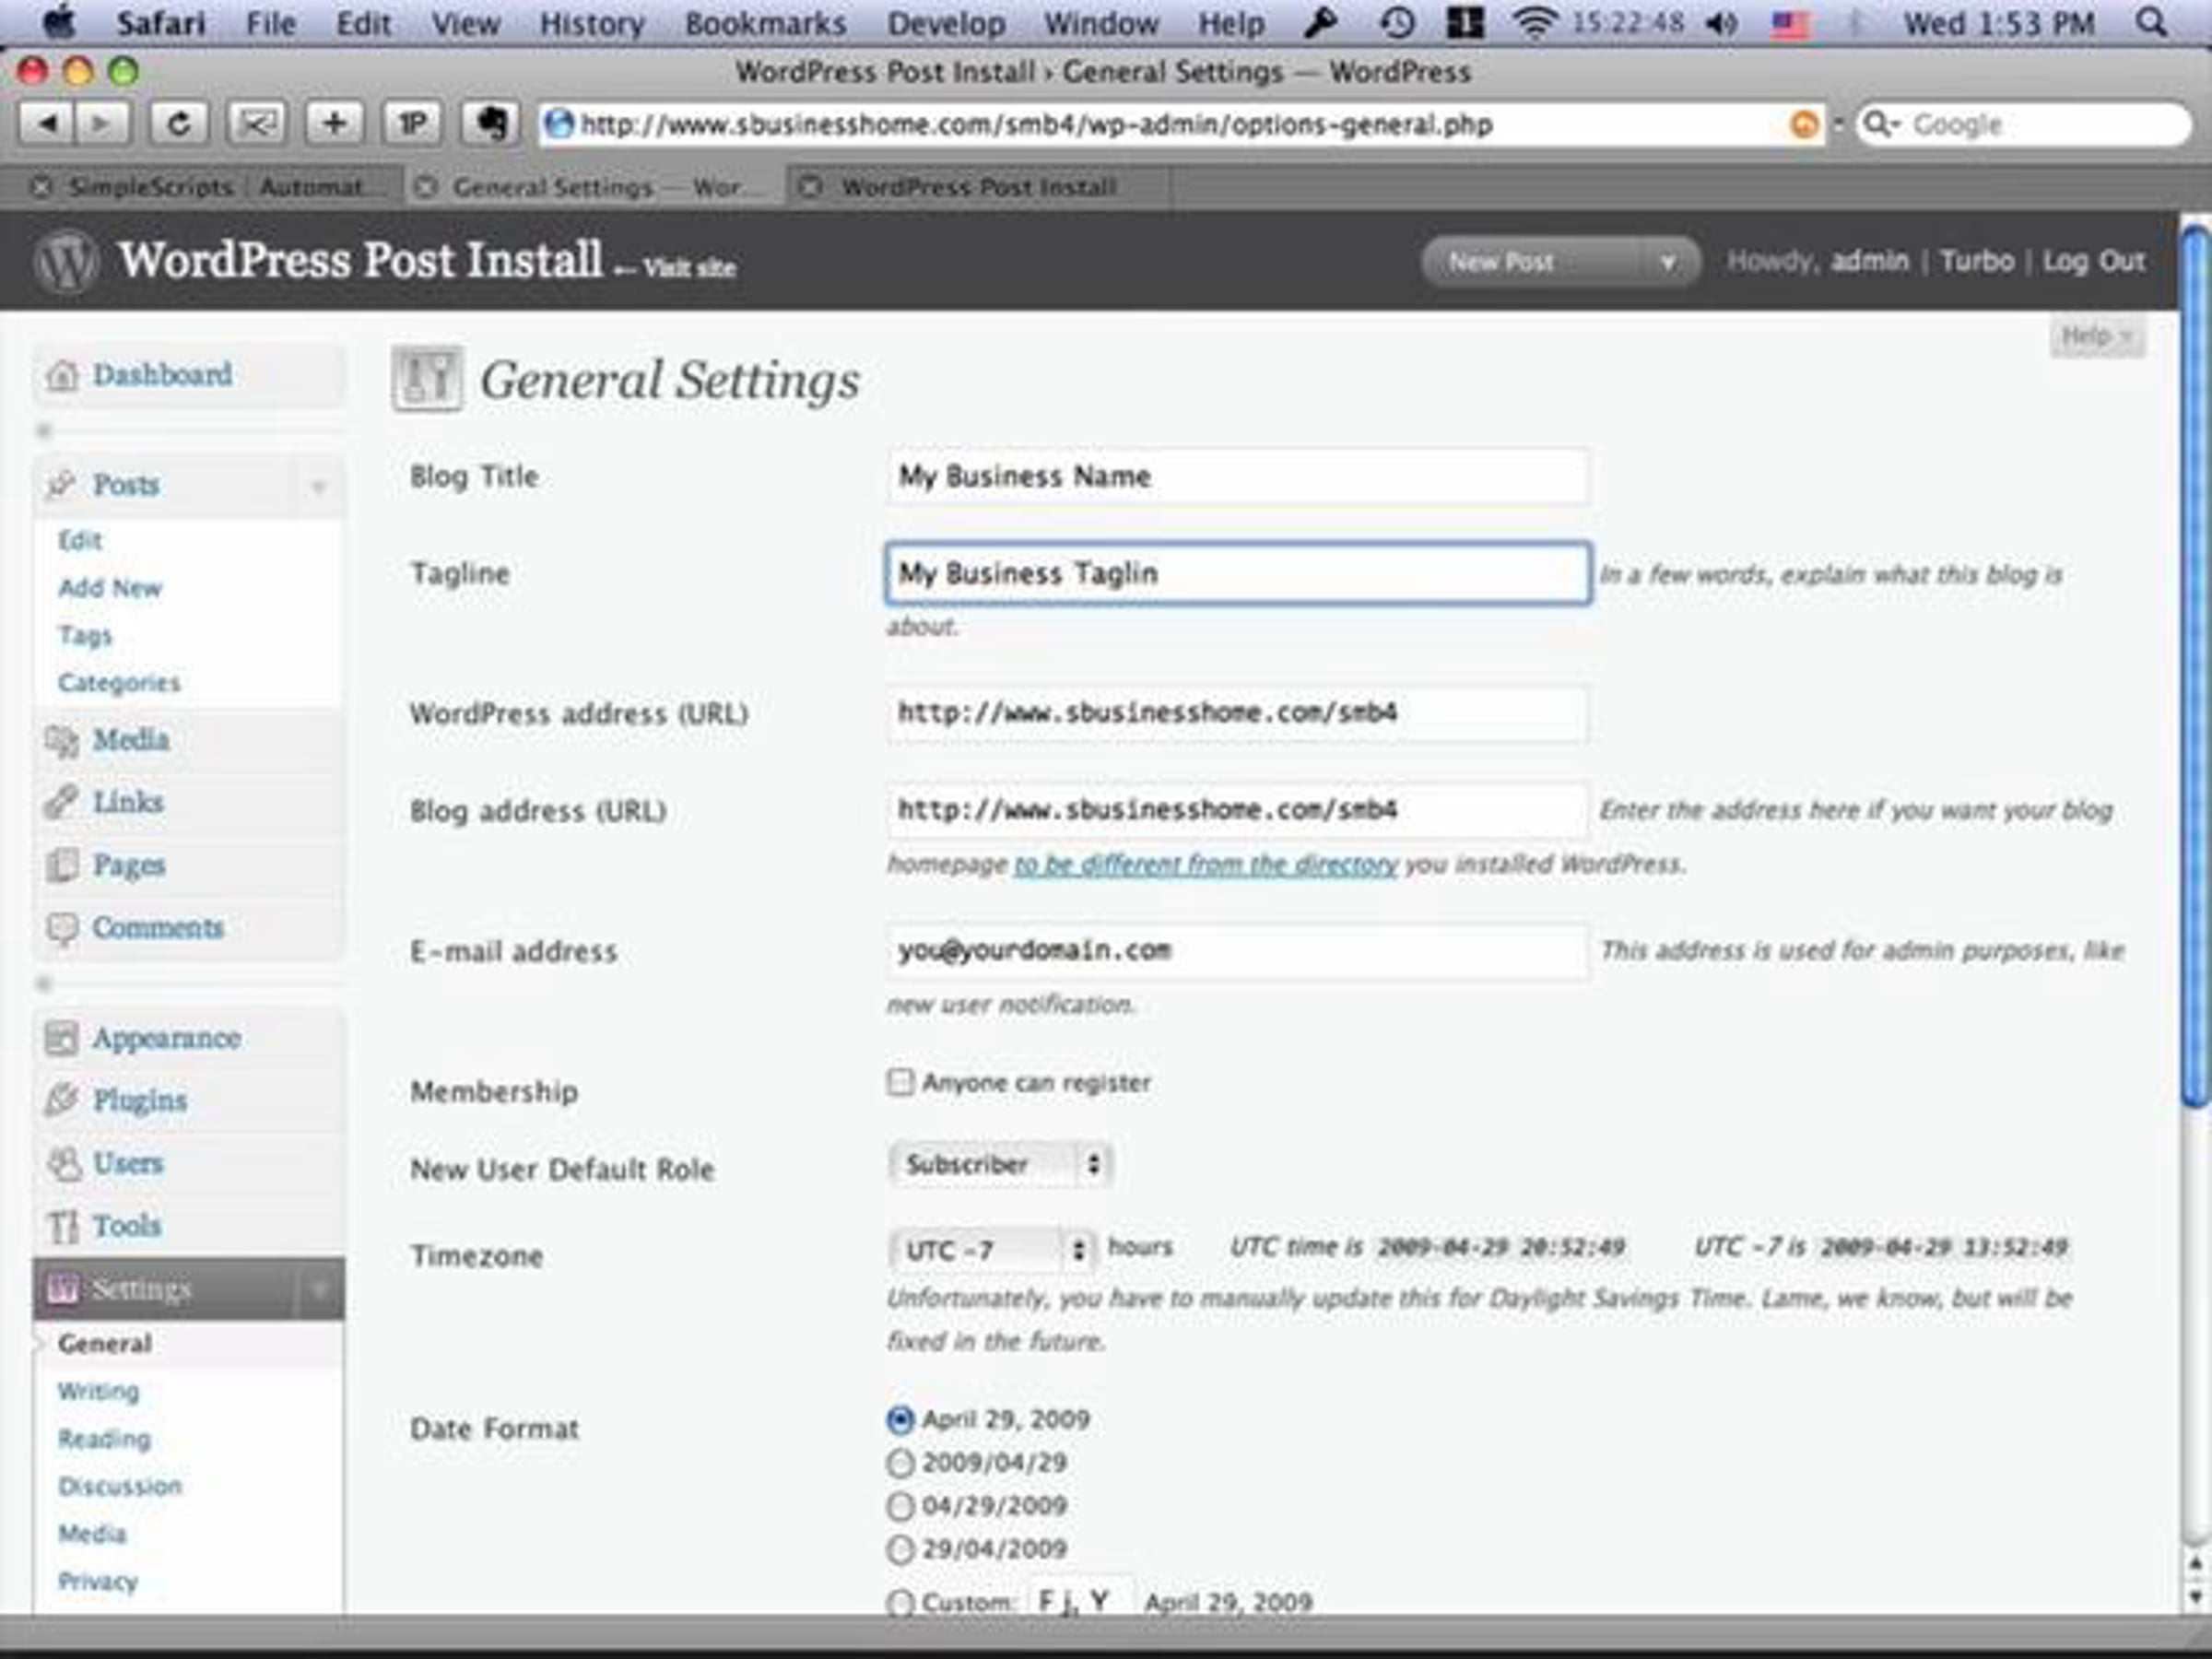2212x1659 pixels.
Task: Select the 04/29/2009 date format
Action: [x=900, y=1506]
